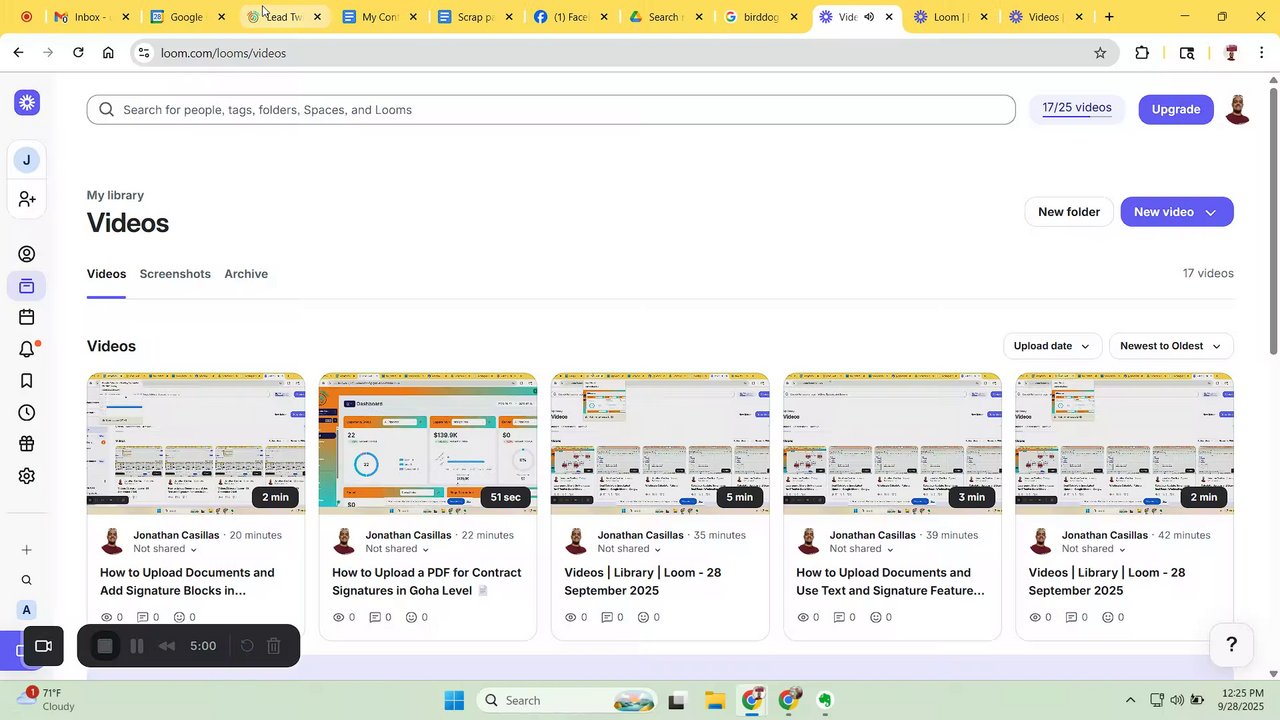Open the 51 sec video thumbnail

click(x=428, y=443)
